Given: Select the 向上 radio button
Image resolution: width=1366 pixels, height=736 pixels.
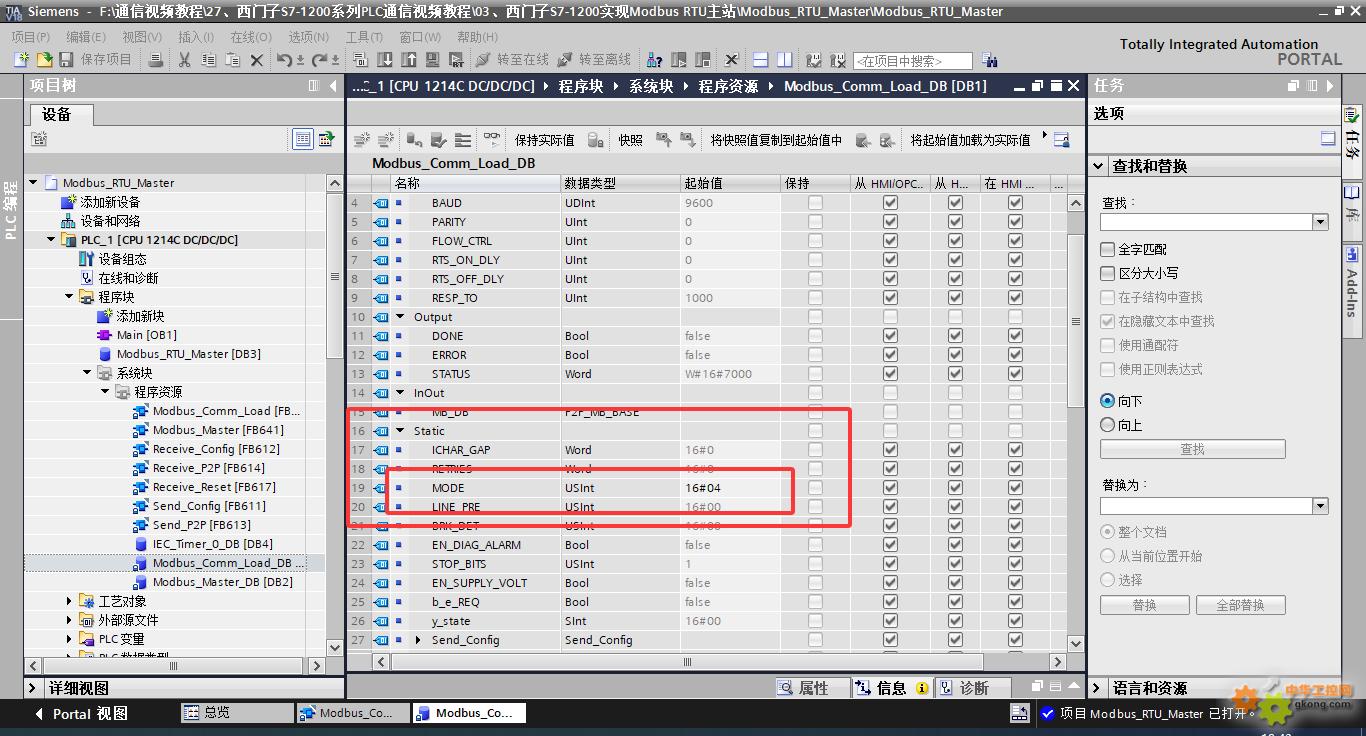Looking at the screenshot, I should tap(1107, 425).
